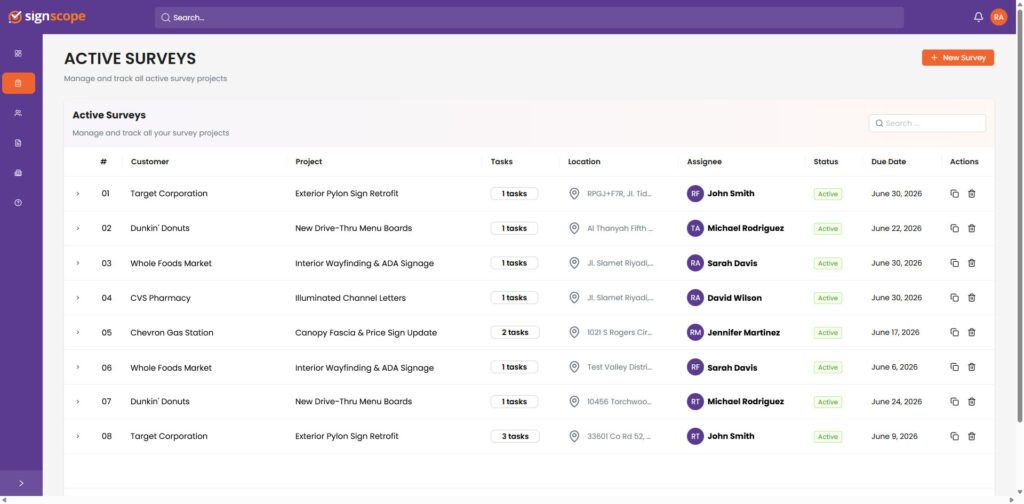Click Active status badge in row 07
The image size is (1024, 504).
(827, 402)
